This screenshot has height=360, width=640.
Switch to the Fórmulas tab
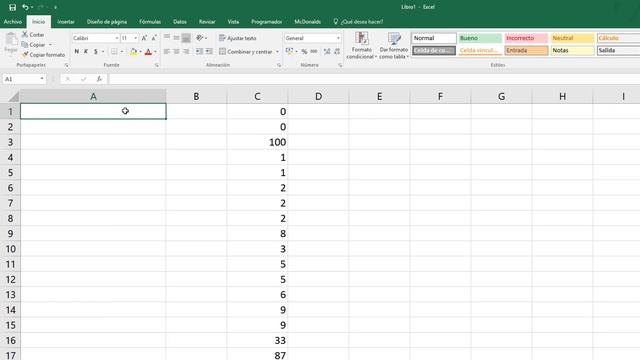150,22
